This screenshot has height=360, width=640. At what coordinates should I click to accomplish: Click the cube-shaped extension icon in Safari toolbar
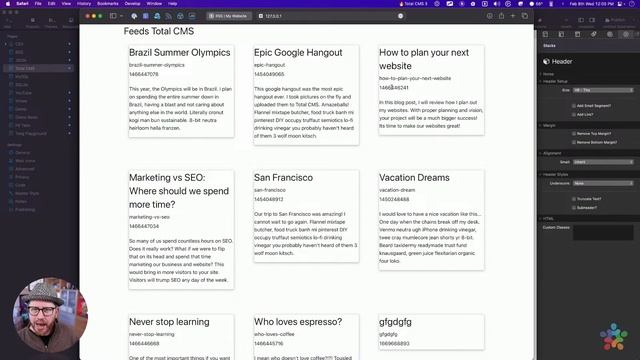click(180, 16)
